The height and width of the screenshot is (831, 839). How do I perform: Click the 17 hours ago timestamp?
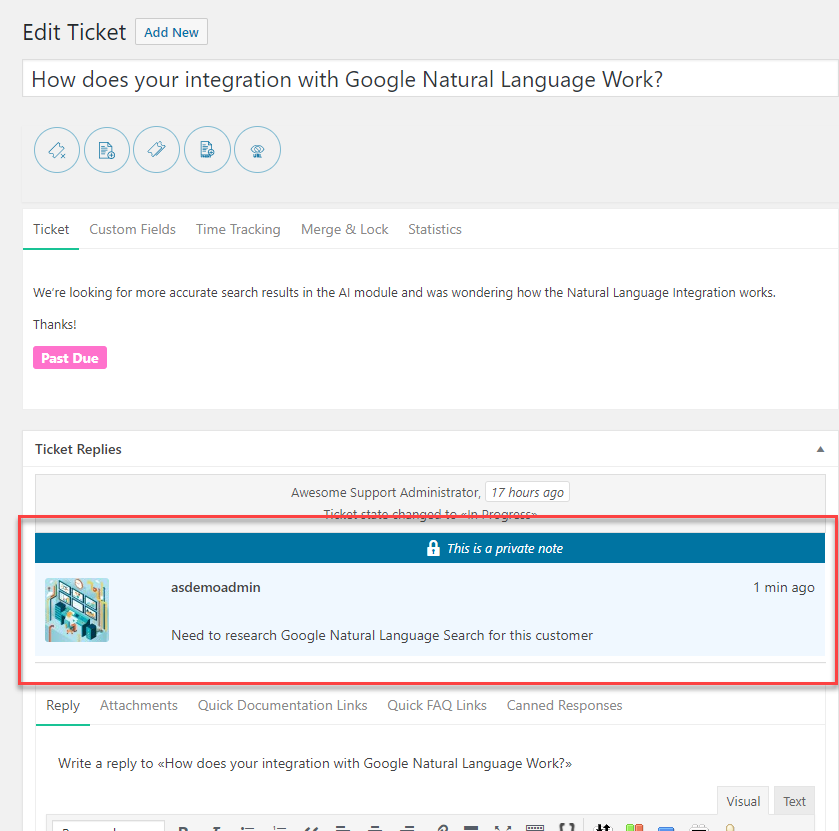pyautogui.click(x=527, y=492)
